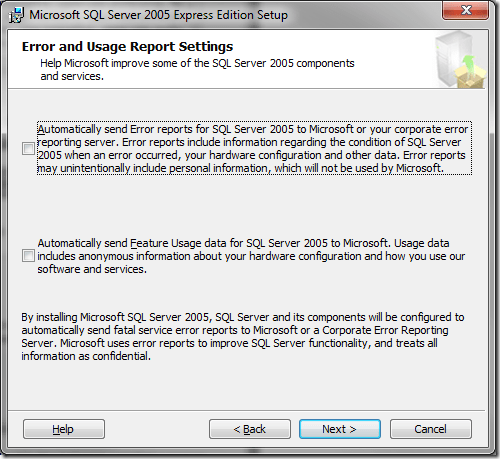Click the "Error and Usage Report Settings" heading

[127, 46]
